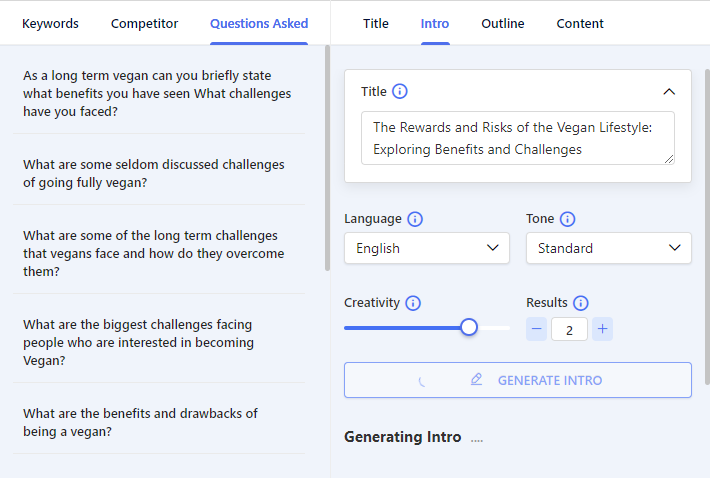Image resolution: width=710 pixels, height=478 pixels.
Task: Increase results count with plus button
Action: [x=602, y=328]
